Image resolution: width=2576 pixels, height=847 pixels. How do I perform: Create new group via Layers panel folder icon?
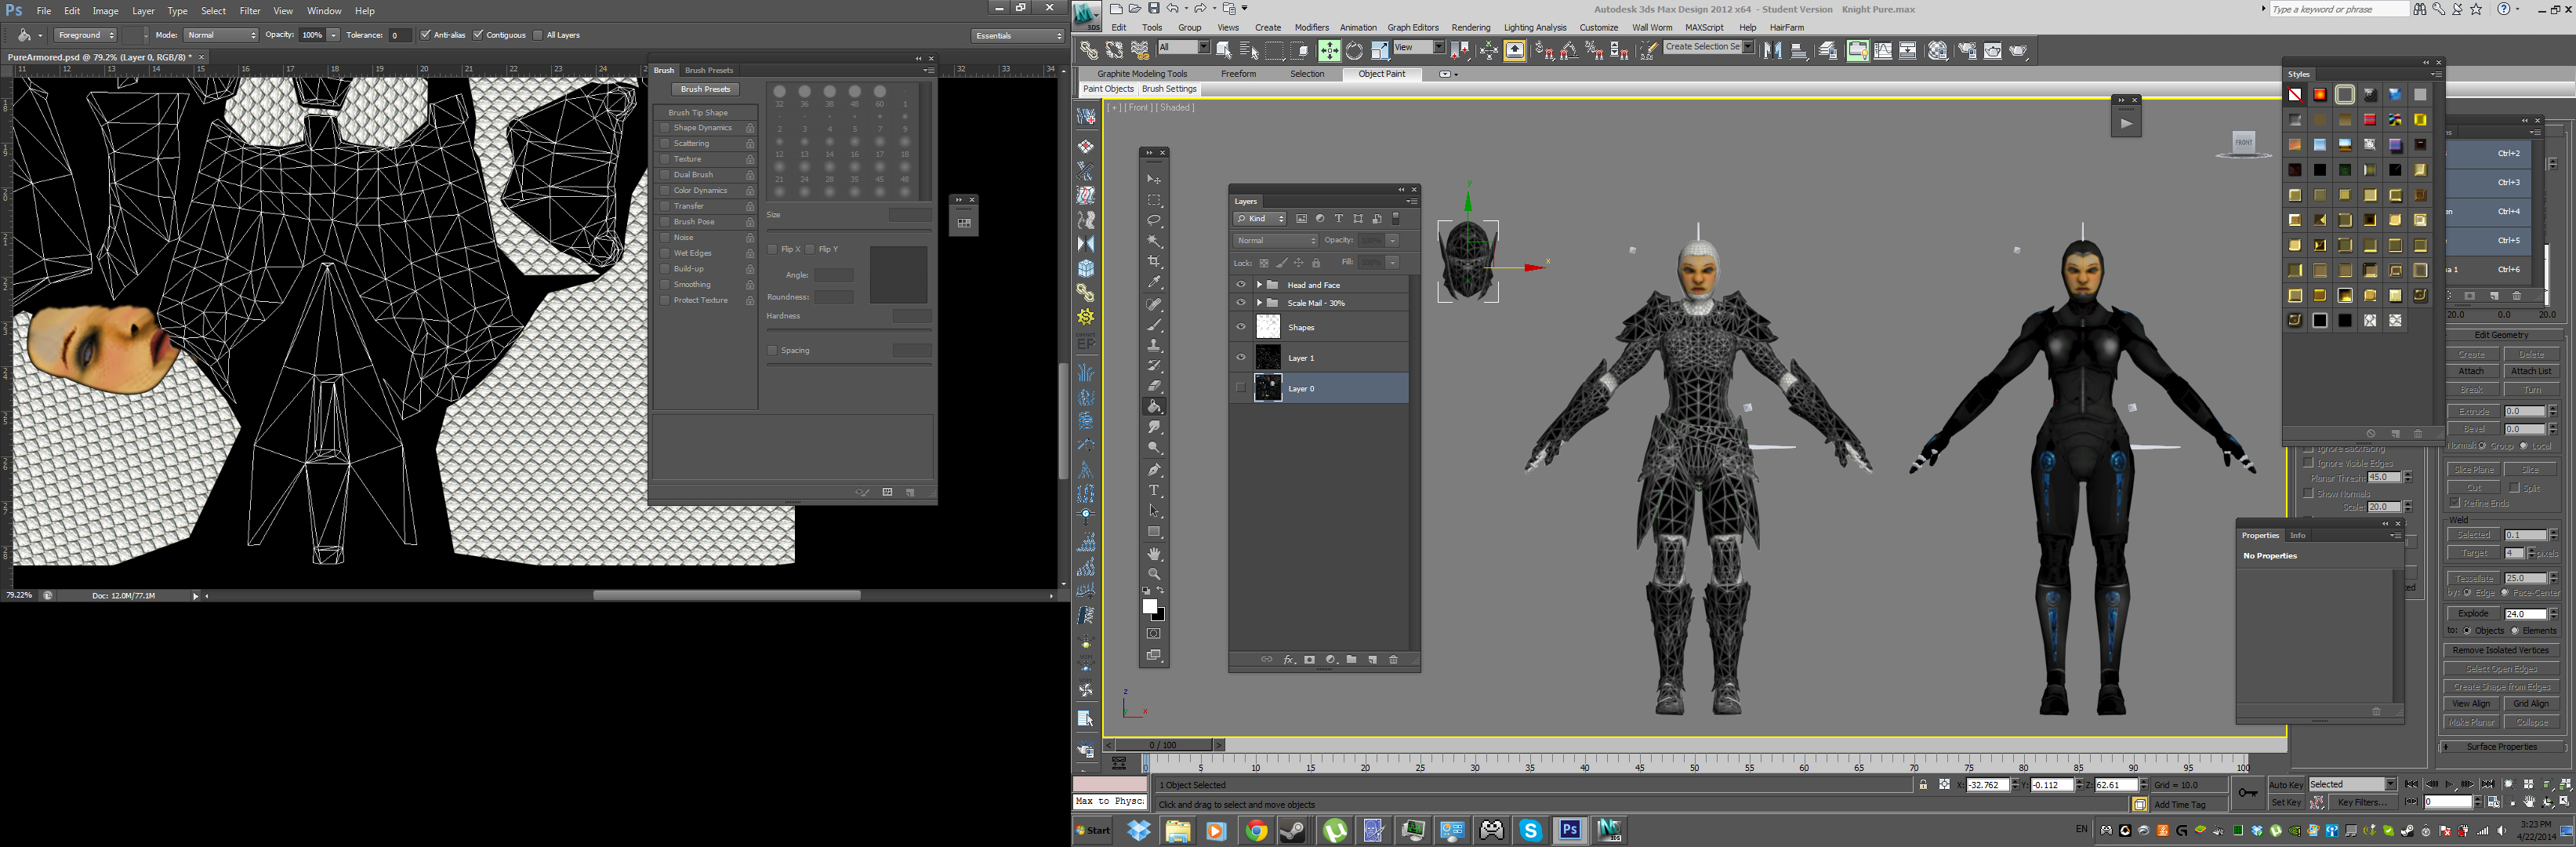point(1351,660)
